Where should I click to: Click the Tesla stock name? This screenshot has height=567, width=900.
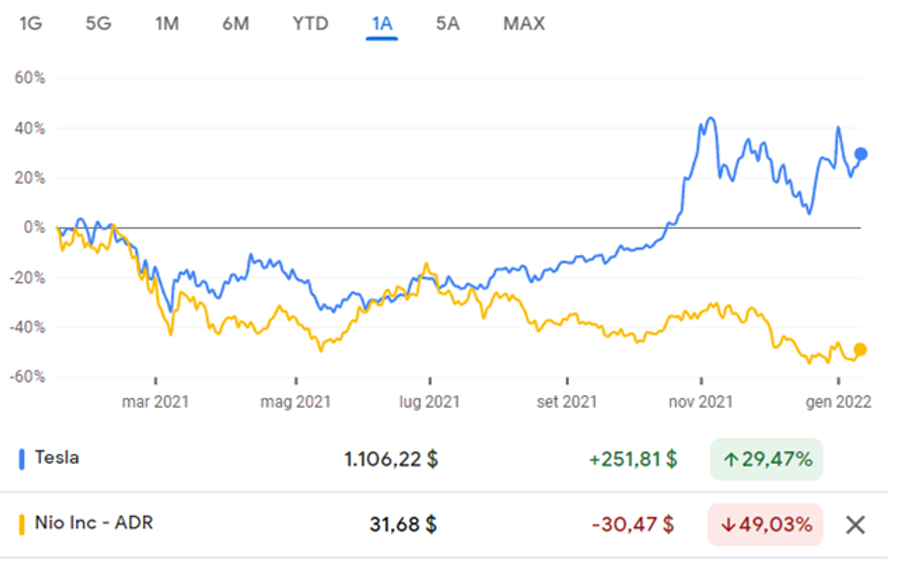57,457
